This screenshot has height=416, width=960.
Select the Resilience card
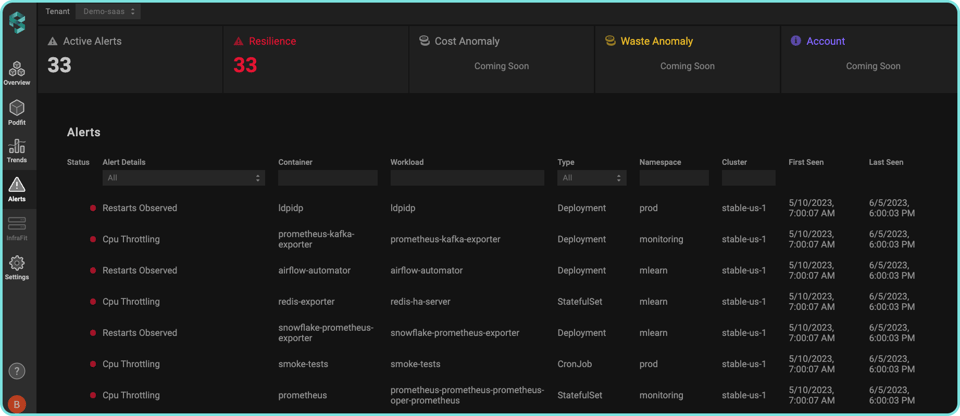pos(316,59)
